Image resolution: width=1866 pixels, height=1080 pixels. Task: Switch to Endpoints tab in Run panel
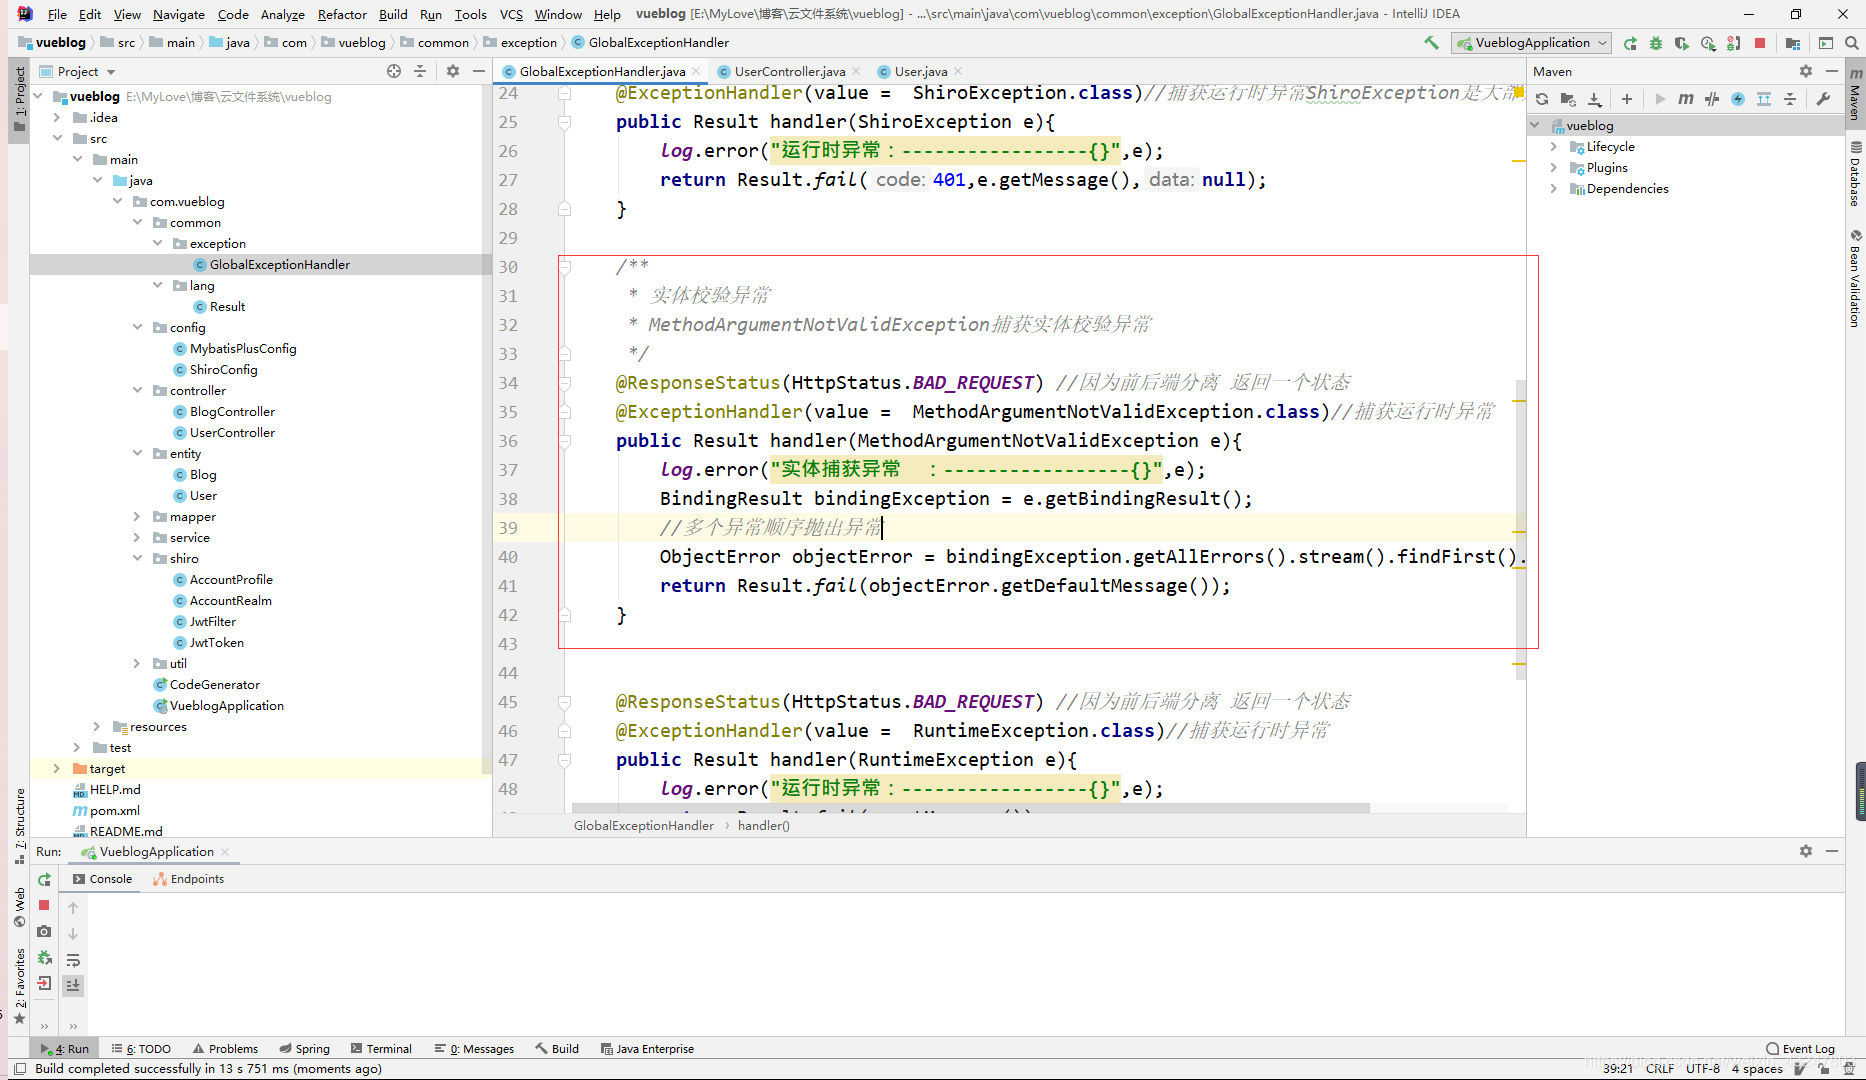[189, 879]
